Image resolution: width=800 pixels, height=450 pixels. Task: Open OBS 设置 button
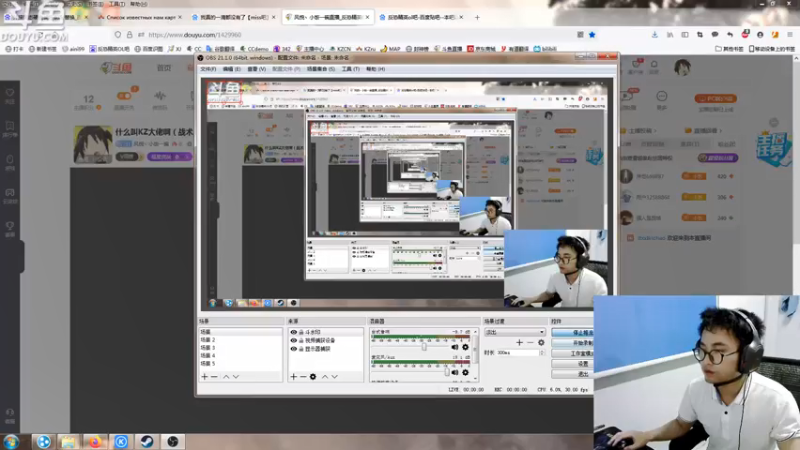[572, 363]
